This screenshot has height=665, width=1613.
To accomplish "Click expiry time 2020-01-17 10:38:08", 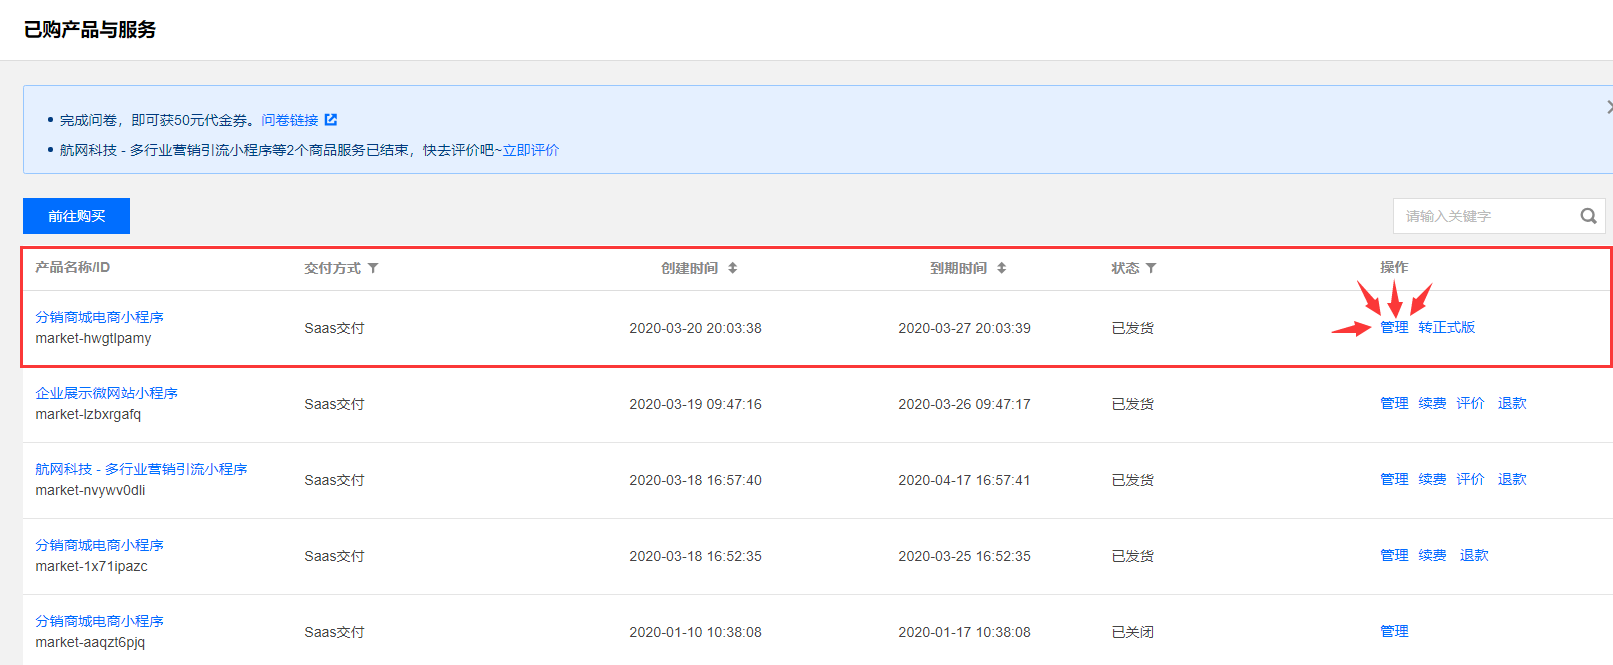I will tap(964, 632).
